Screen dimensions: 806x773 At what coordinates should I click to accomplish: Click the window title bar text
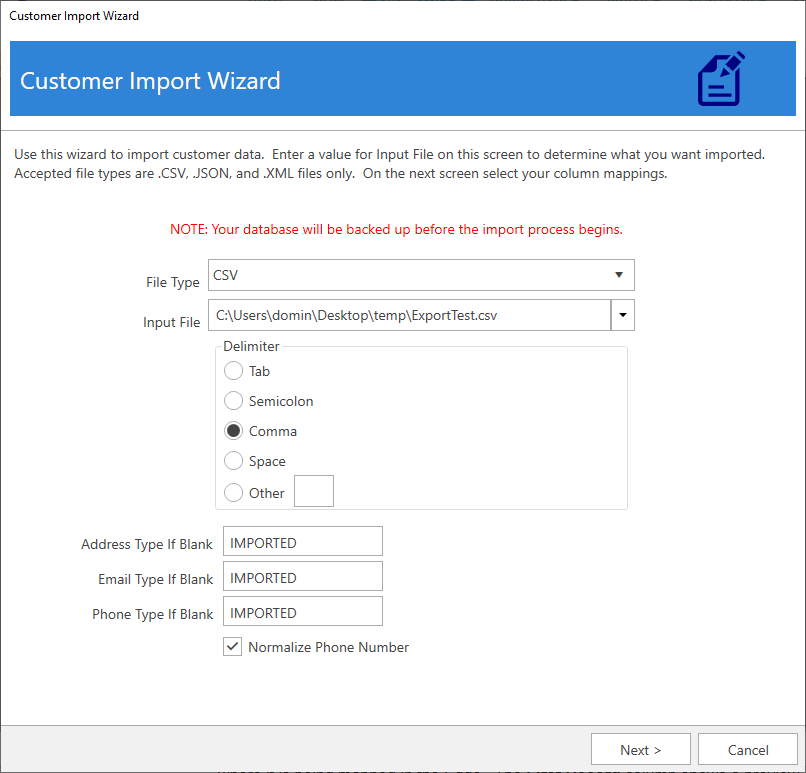[74, 16]
